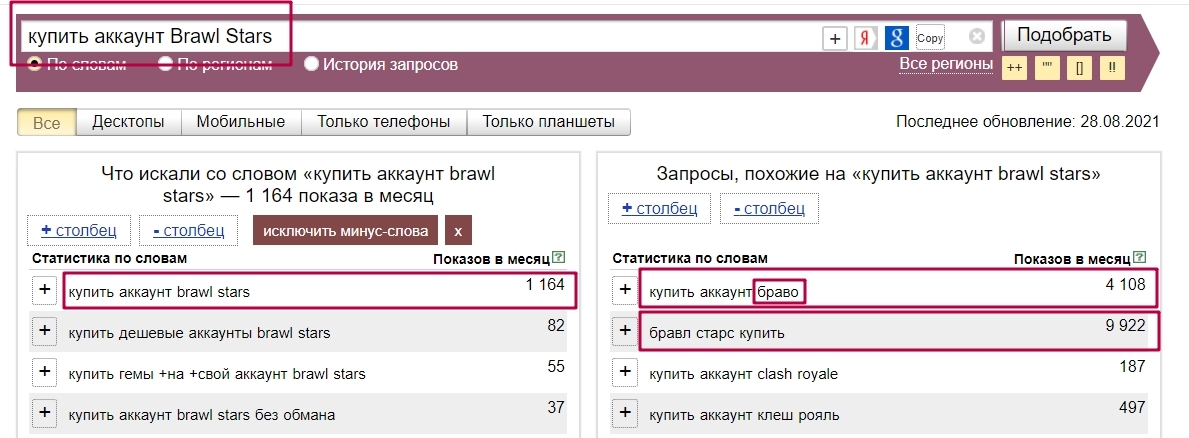Click "исключить минус-слова" button
Viewport: 1189px width, 438px height.
(x=346, y=231)
